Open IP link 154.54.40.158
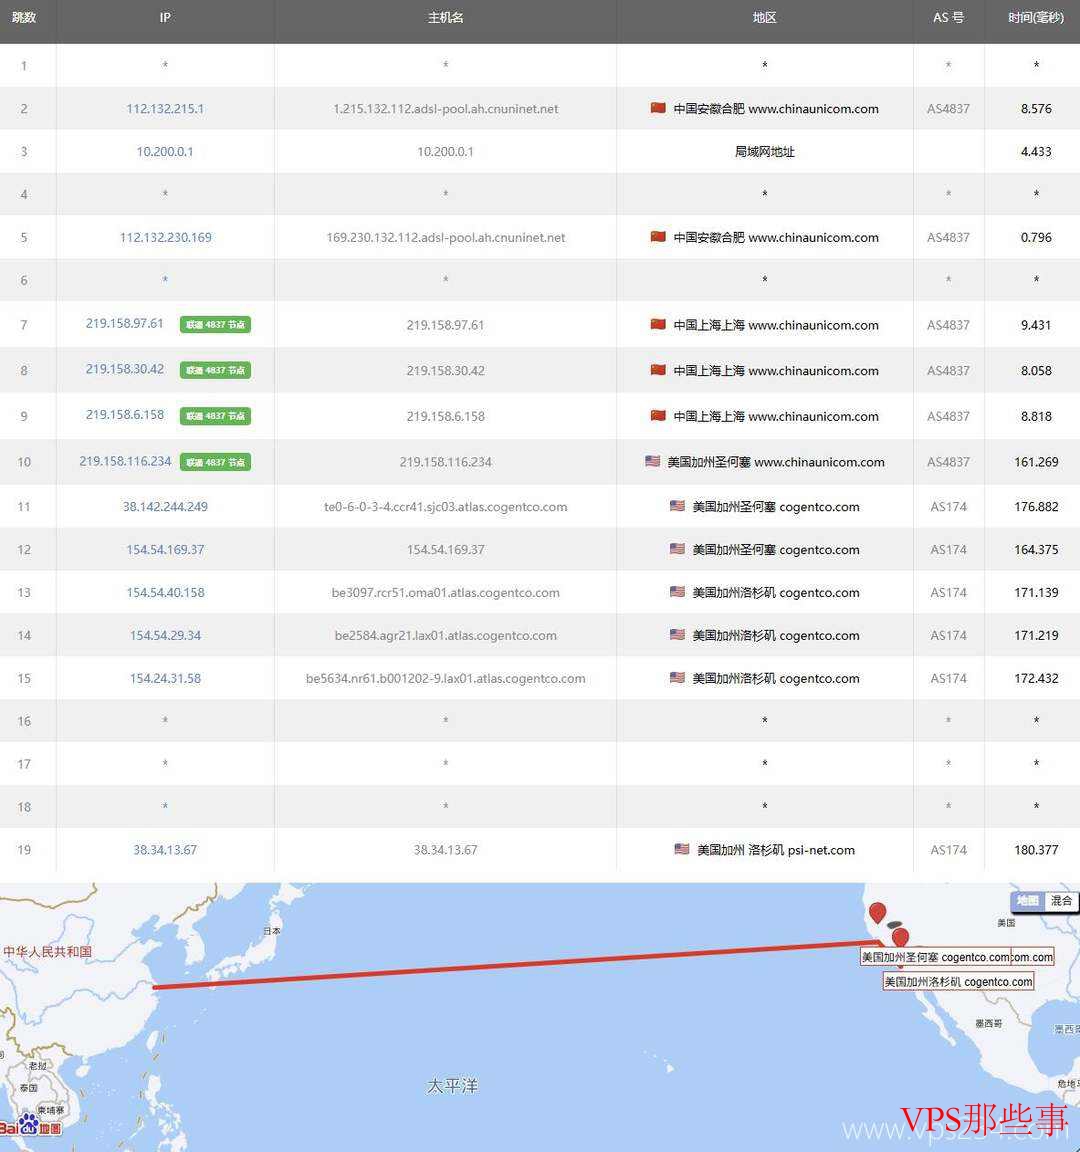Screen dimensions: 1080x1152 (x=165, y=592)
